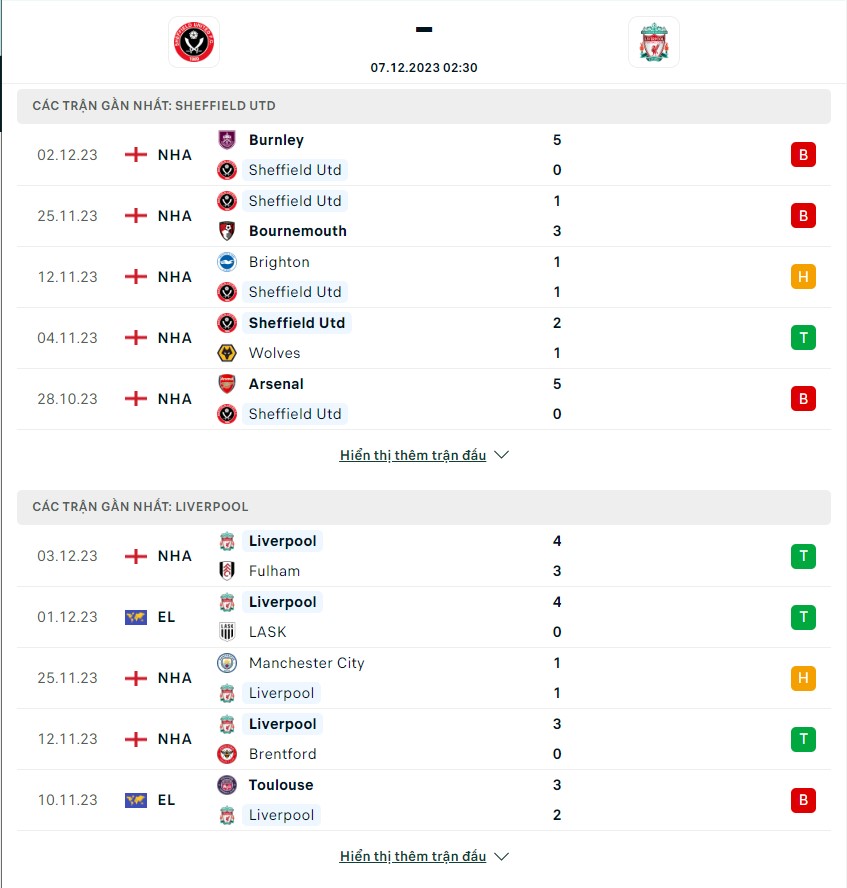
Task: Select the LASK club emblem
Action: click(226, 632)
